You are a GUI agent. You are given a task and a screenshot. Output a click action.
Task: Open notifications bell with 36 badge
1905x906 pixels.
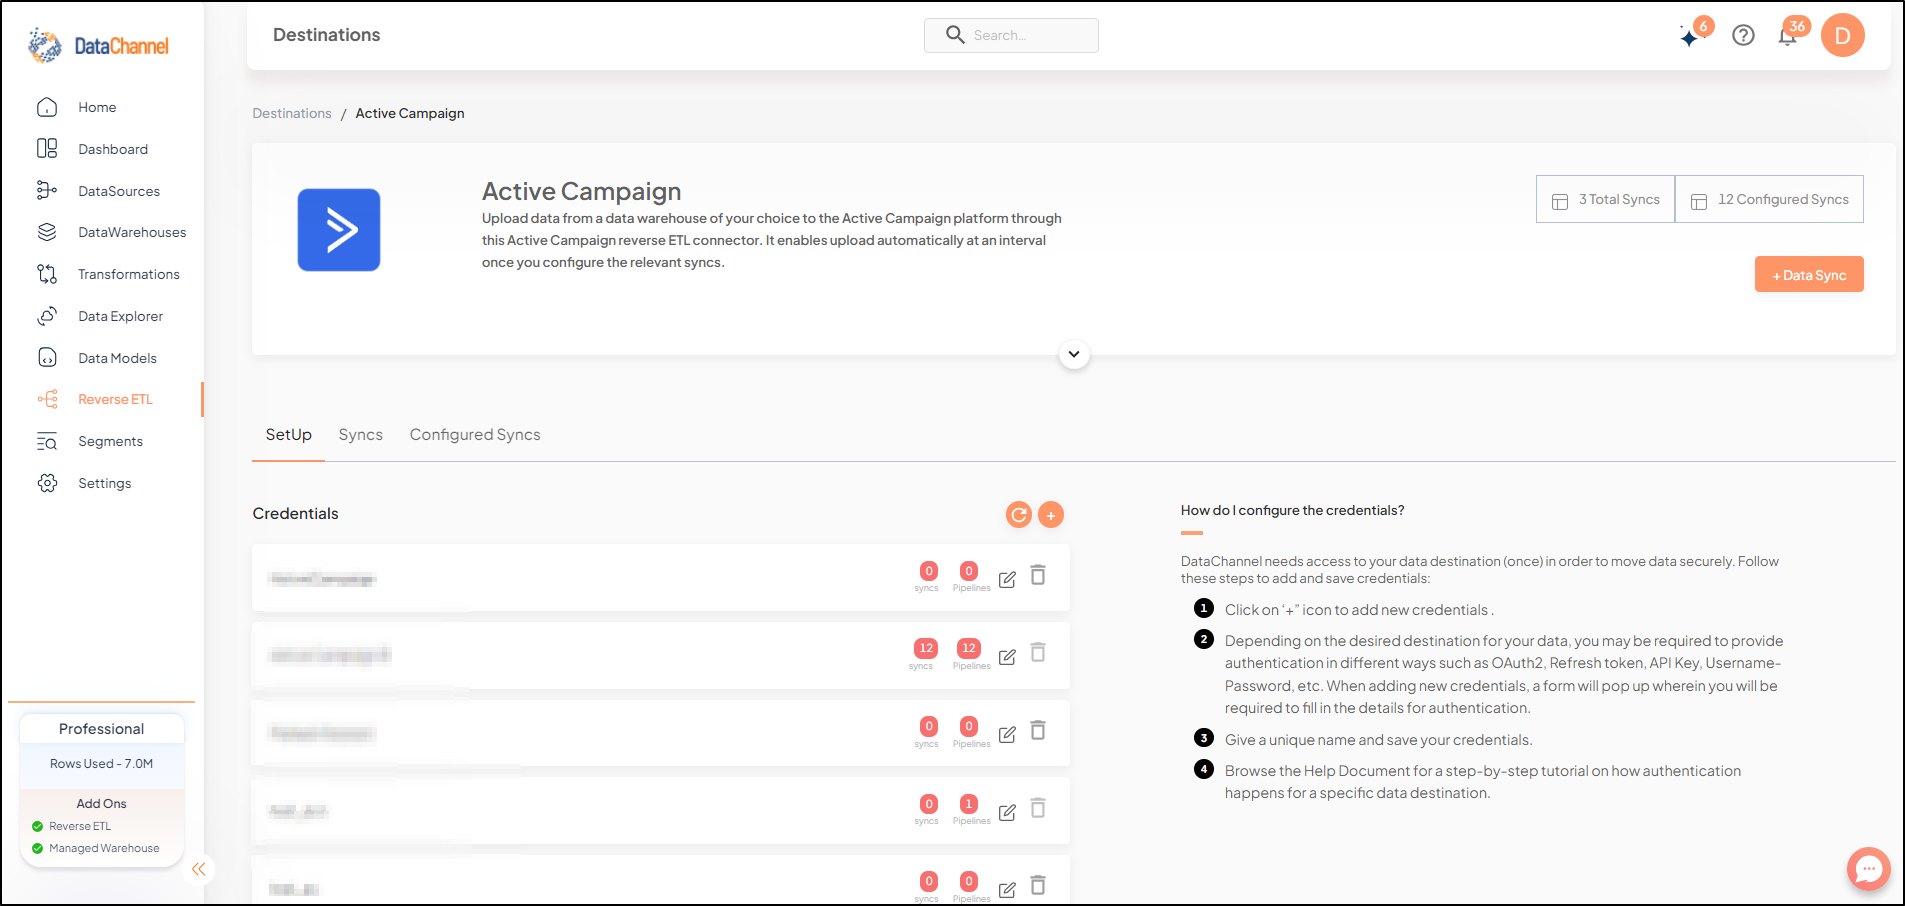click(1790, 34)
